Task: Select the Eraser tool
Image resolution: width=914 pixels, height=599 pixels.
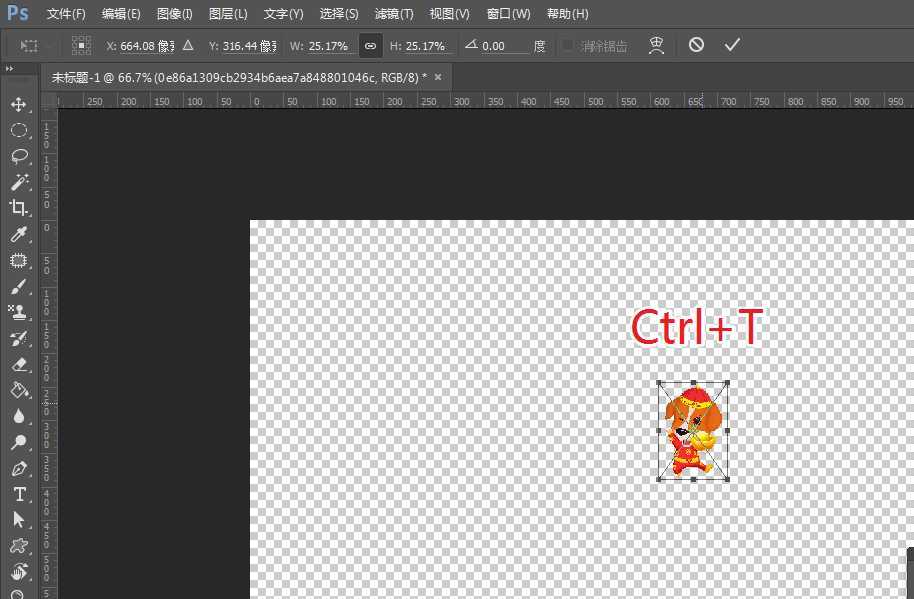Action: tap(20, 364)
